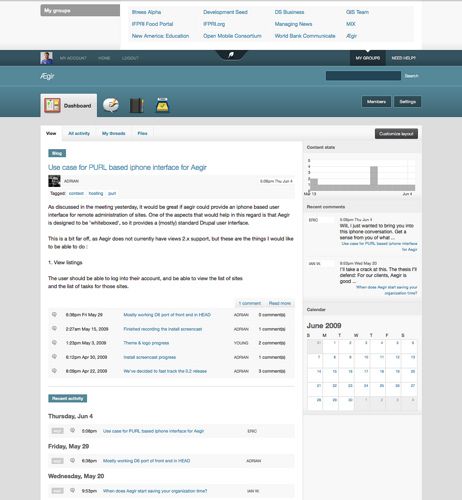Click the Customize layout button

tap(396, 134)
